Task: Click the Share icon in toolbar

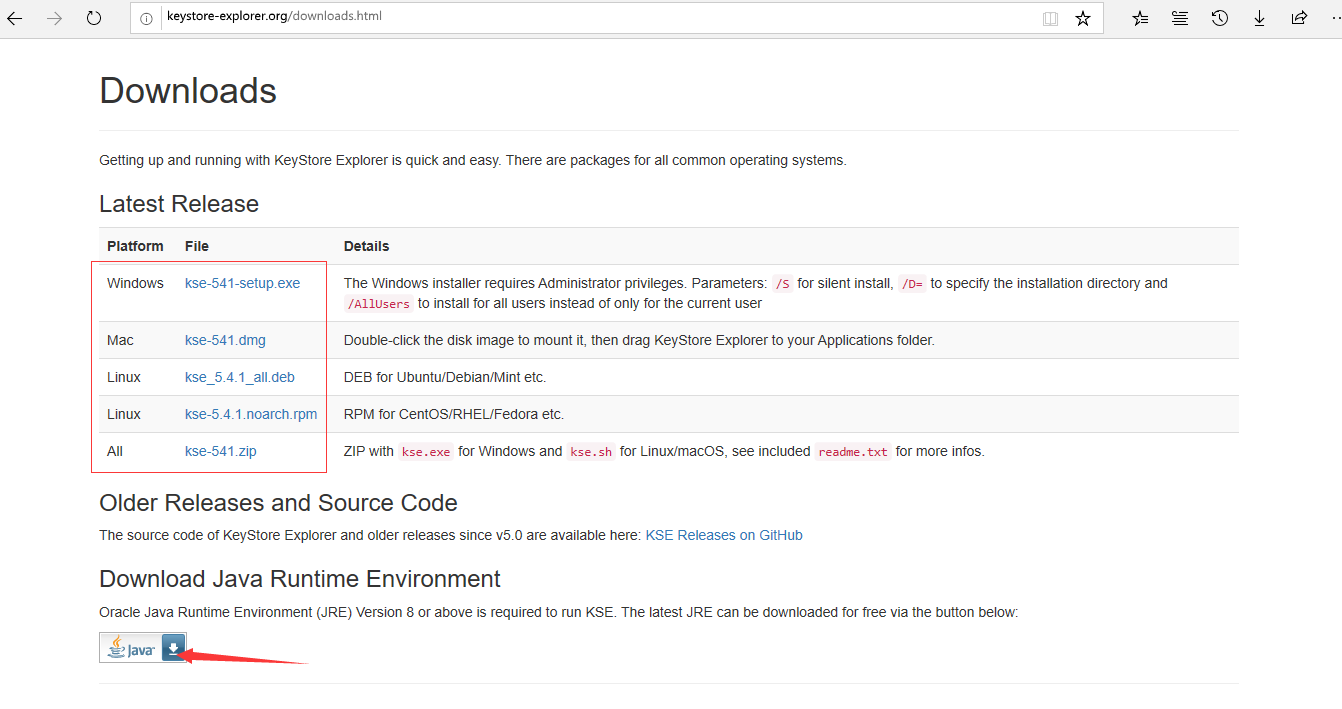Action: [x=1299, y=18]
